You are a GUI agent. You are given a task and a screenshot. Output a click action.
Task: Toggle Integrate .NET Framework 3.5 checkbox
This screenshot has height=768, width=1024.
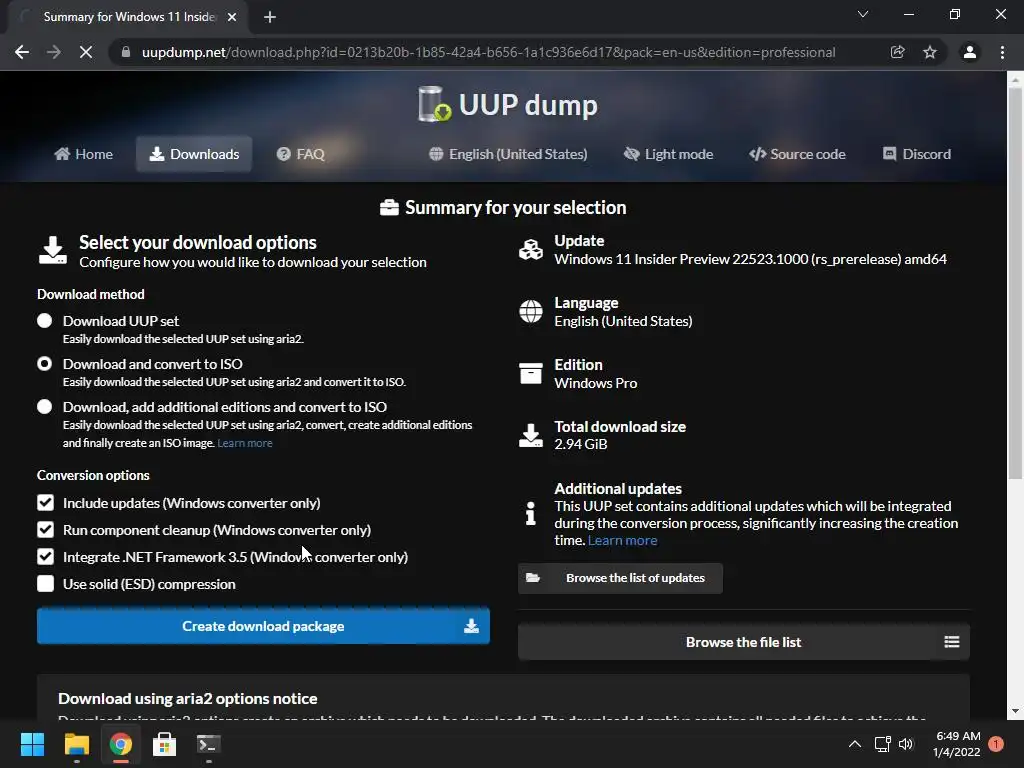tap(45, 556)
